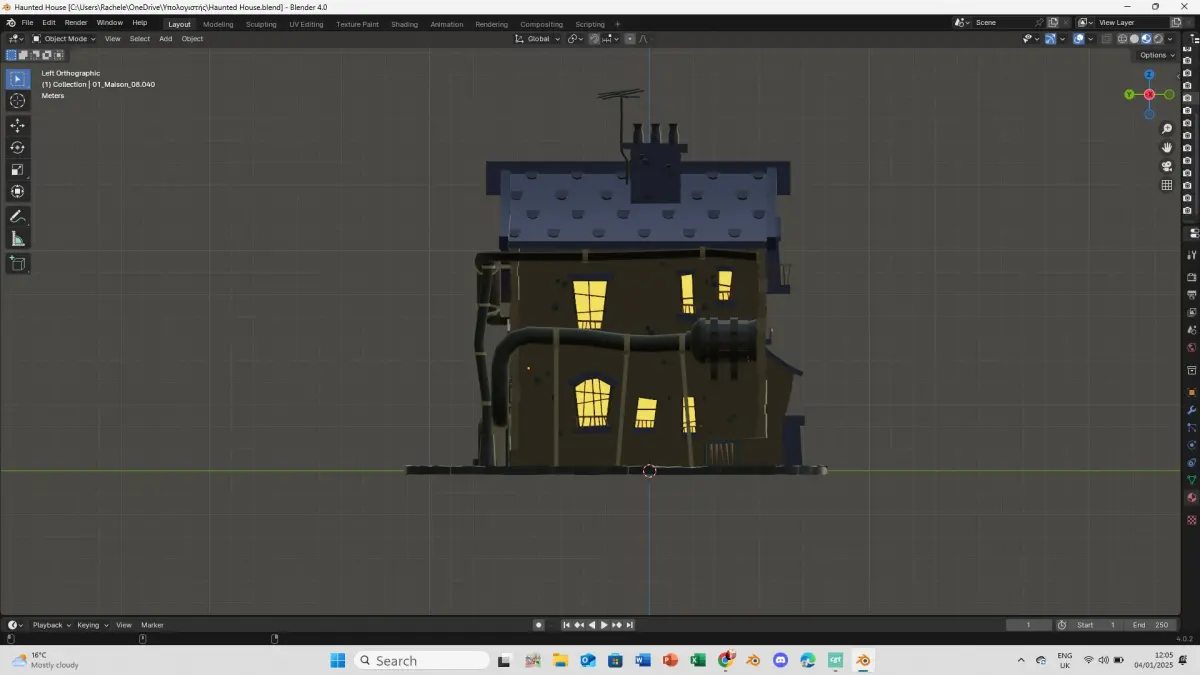Viewport: 1200px width, 675px height.
Task: Switch to the UV Editing workspace tab
Action: click(x=306, y=24)
